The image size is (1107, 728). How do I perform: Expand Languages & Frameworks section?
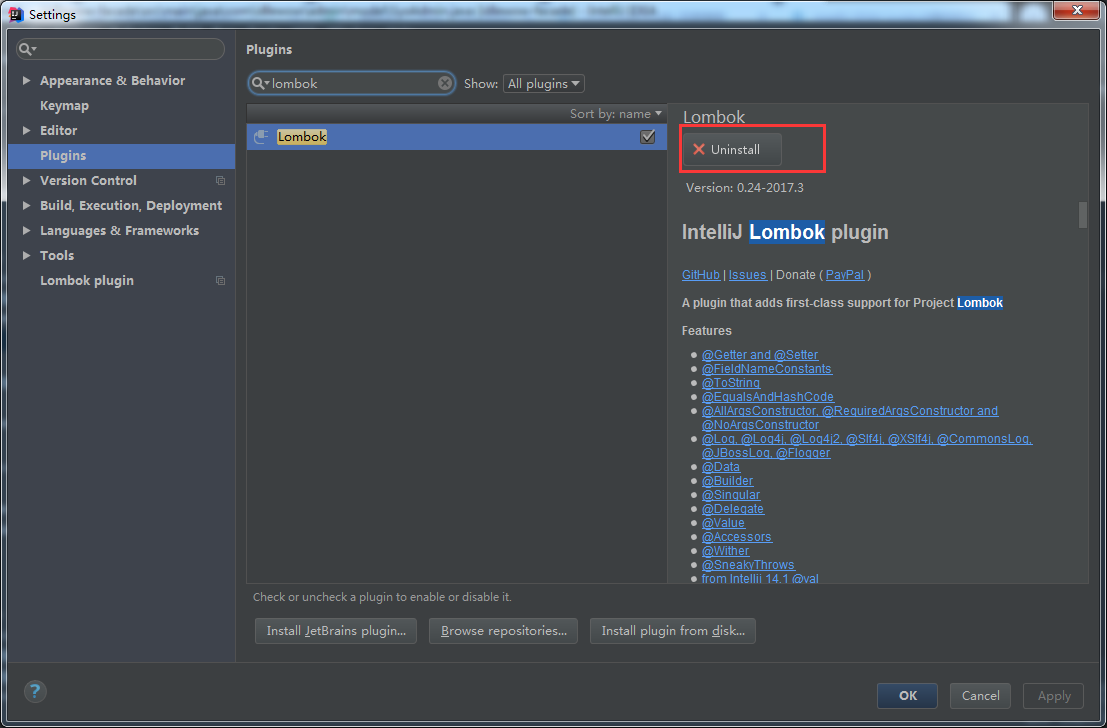point(26,231)
